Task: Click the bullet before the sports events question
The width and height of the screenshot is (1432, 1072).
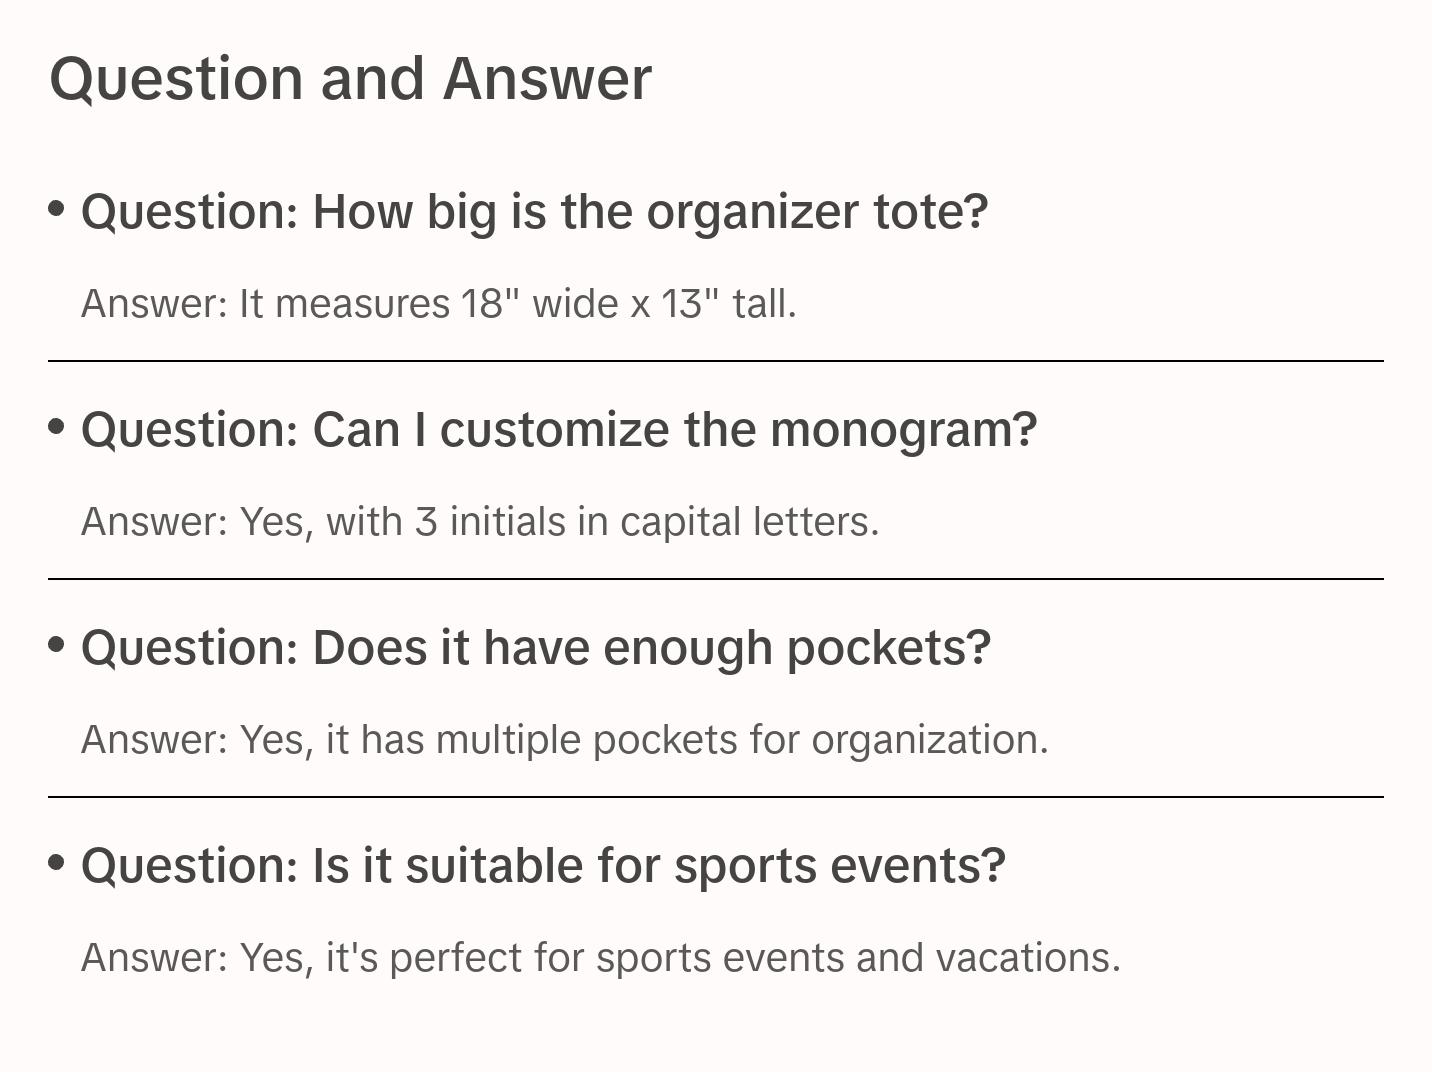Action: tap(57, 863)
